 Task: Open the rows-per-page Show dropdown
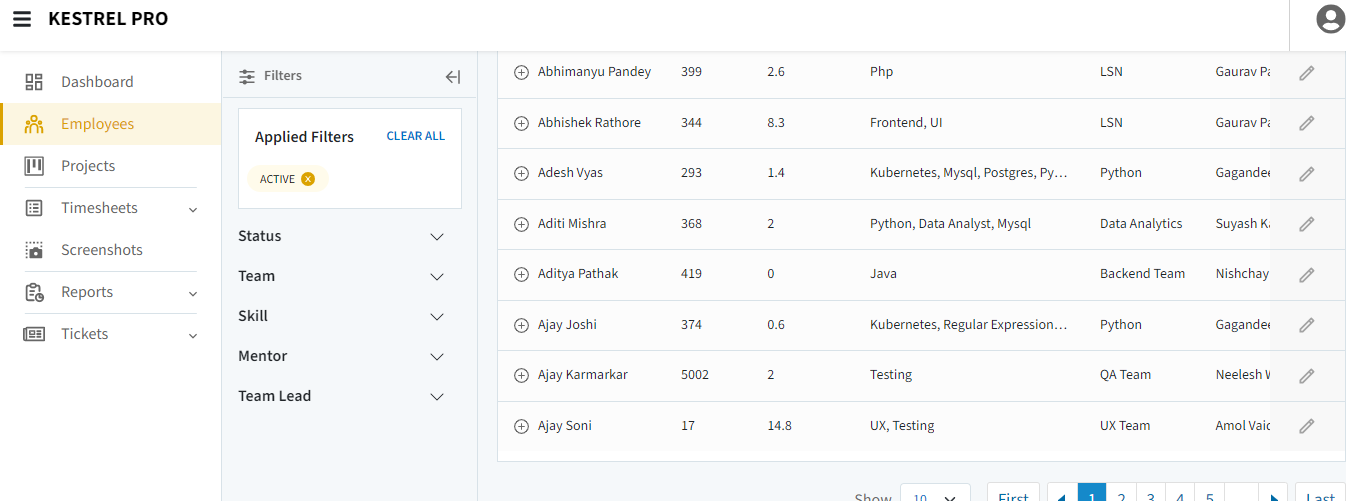935,495
